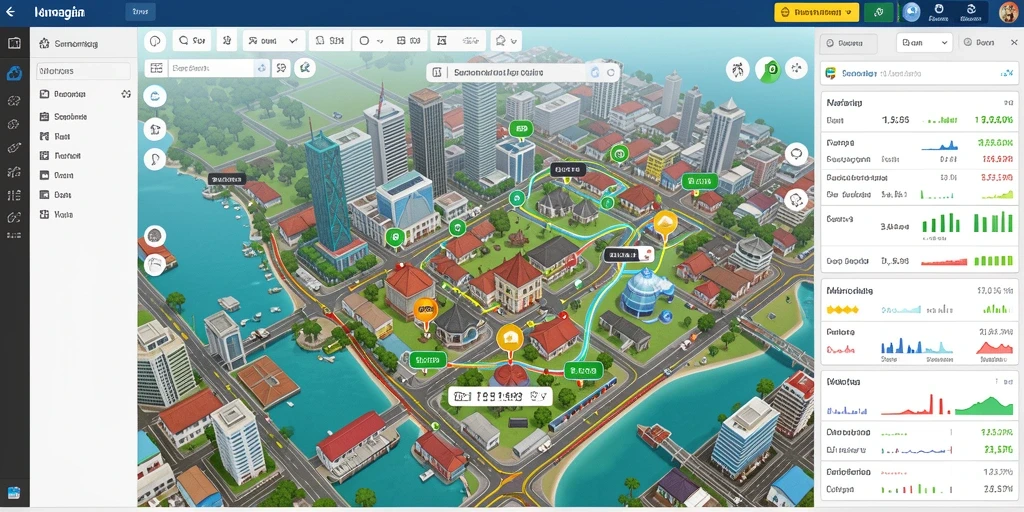Click the circular map control at the toolbar's left end

pyautogui.click(x=155, y=40)
